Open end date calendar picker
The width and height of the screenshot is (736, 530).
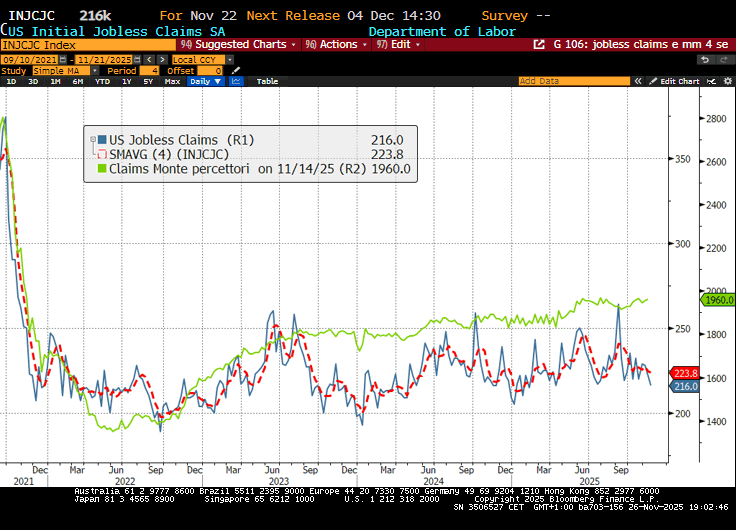pos(134,59)
